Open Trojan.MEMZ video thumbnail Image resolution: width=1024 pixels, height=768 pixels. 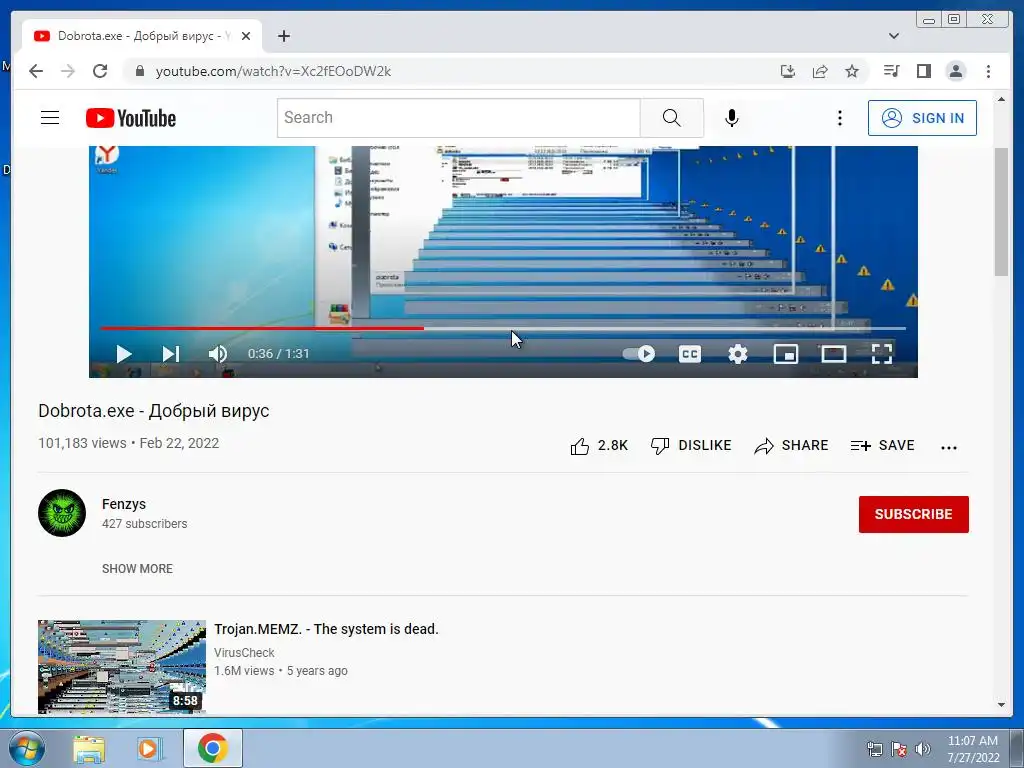coord(121,667)
